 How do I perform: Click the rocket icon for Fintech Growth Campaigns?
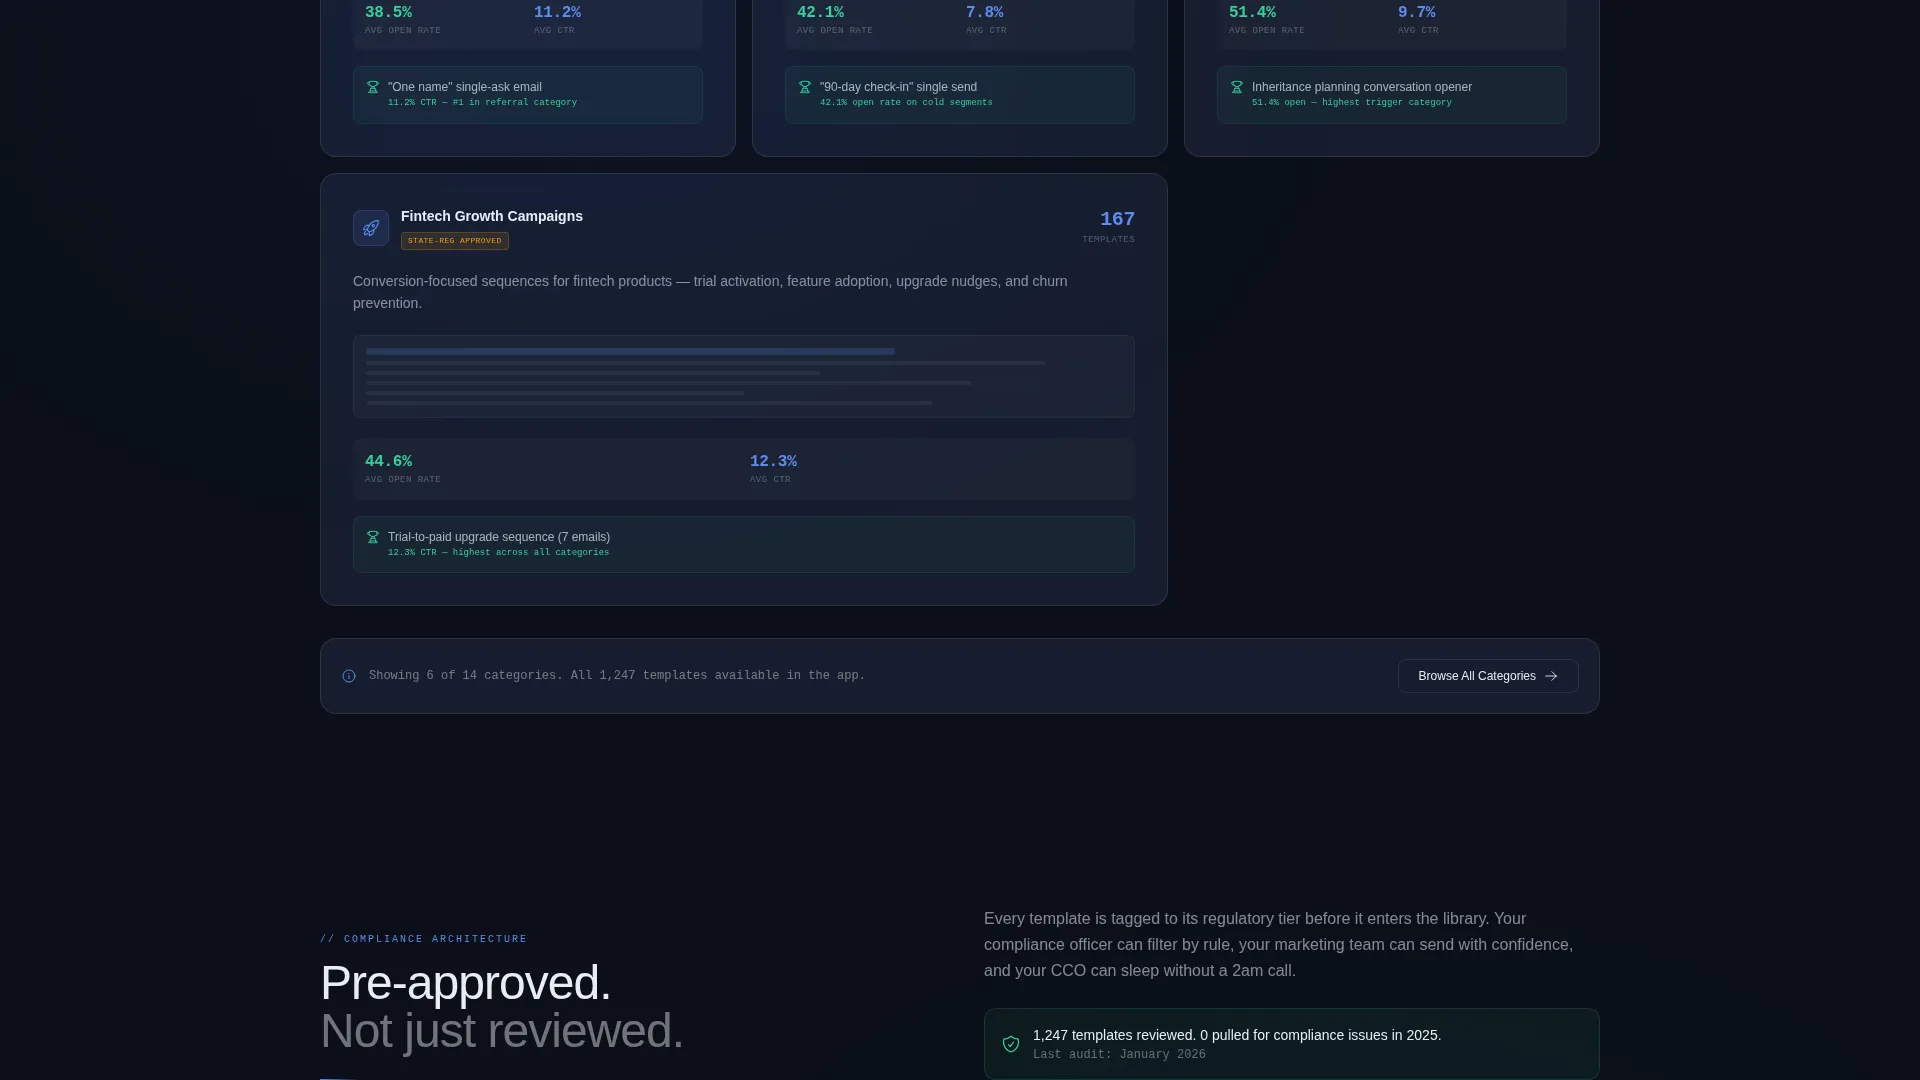point(371,228)
